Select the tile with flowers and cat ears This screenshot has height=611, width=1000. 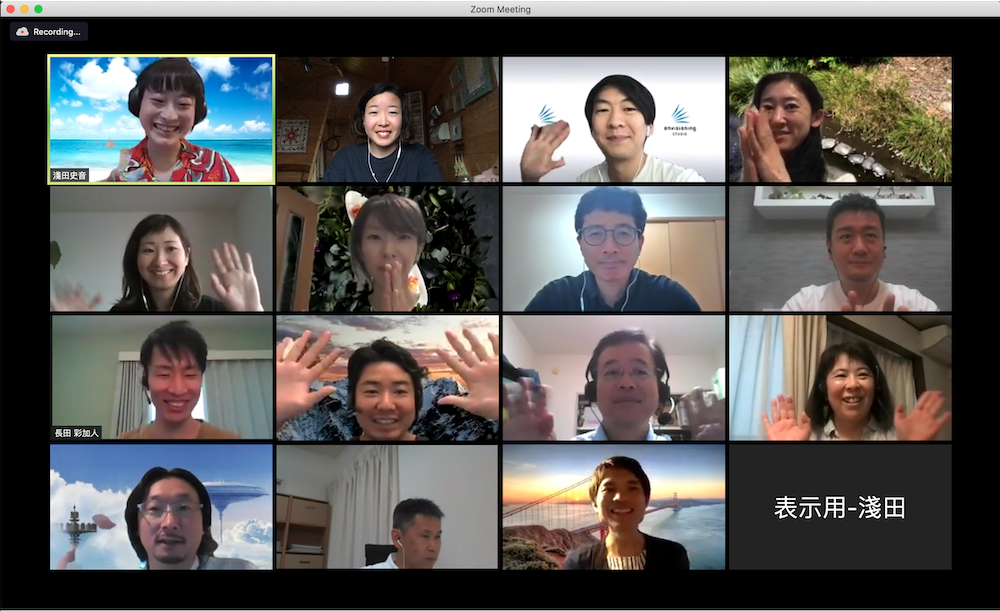pyautogui.click(x=387, y=248)
